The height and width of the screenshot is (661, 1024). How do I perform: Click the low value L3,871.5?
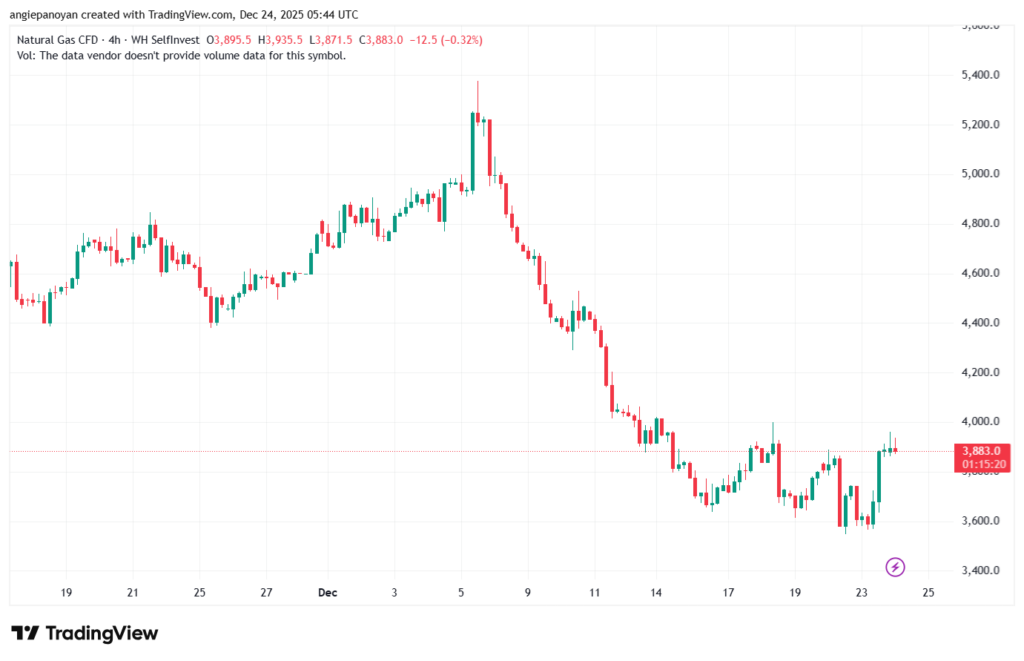(334, 39)
